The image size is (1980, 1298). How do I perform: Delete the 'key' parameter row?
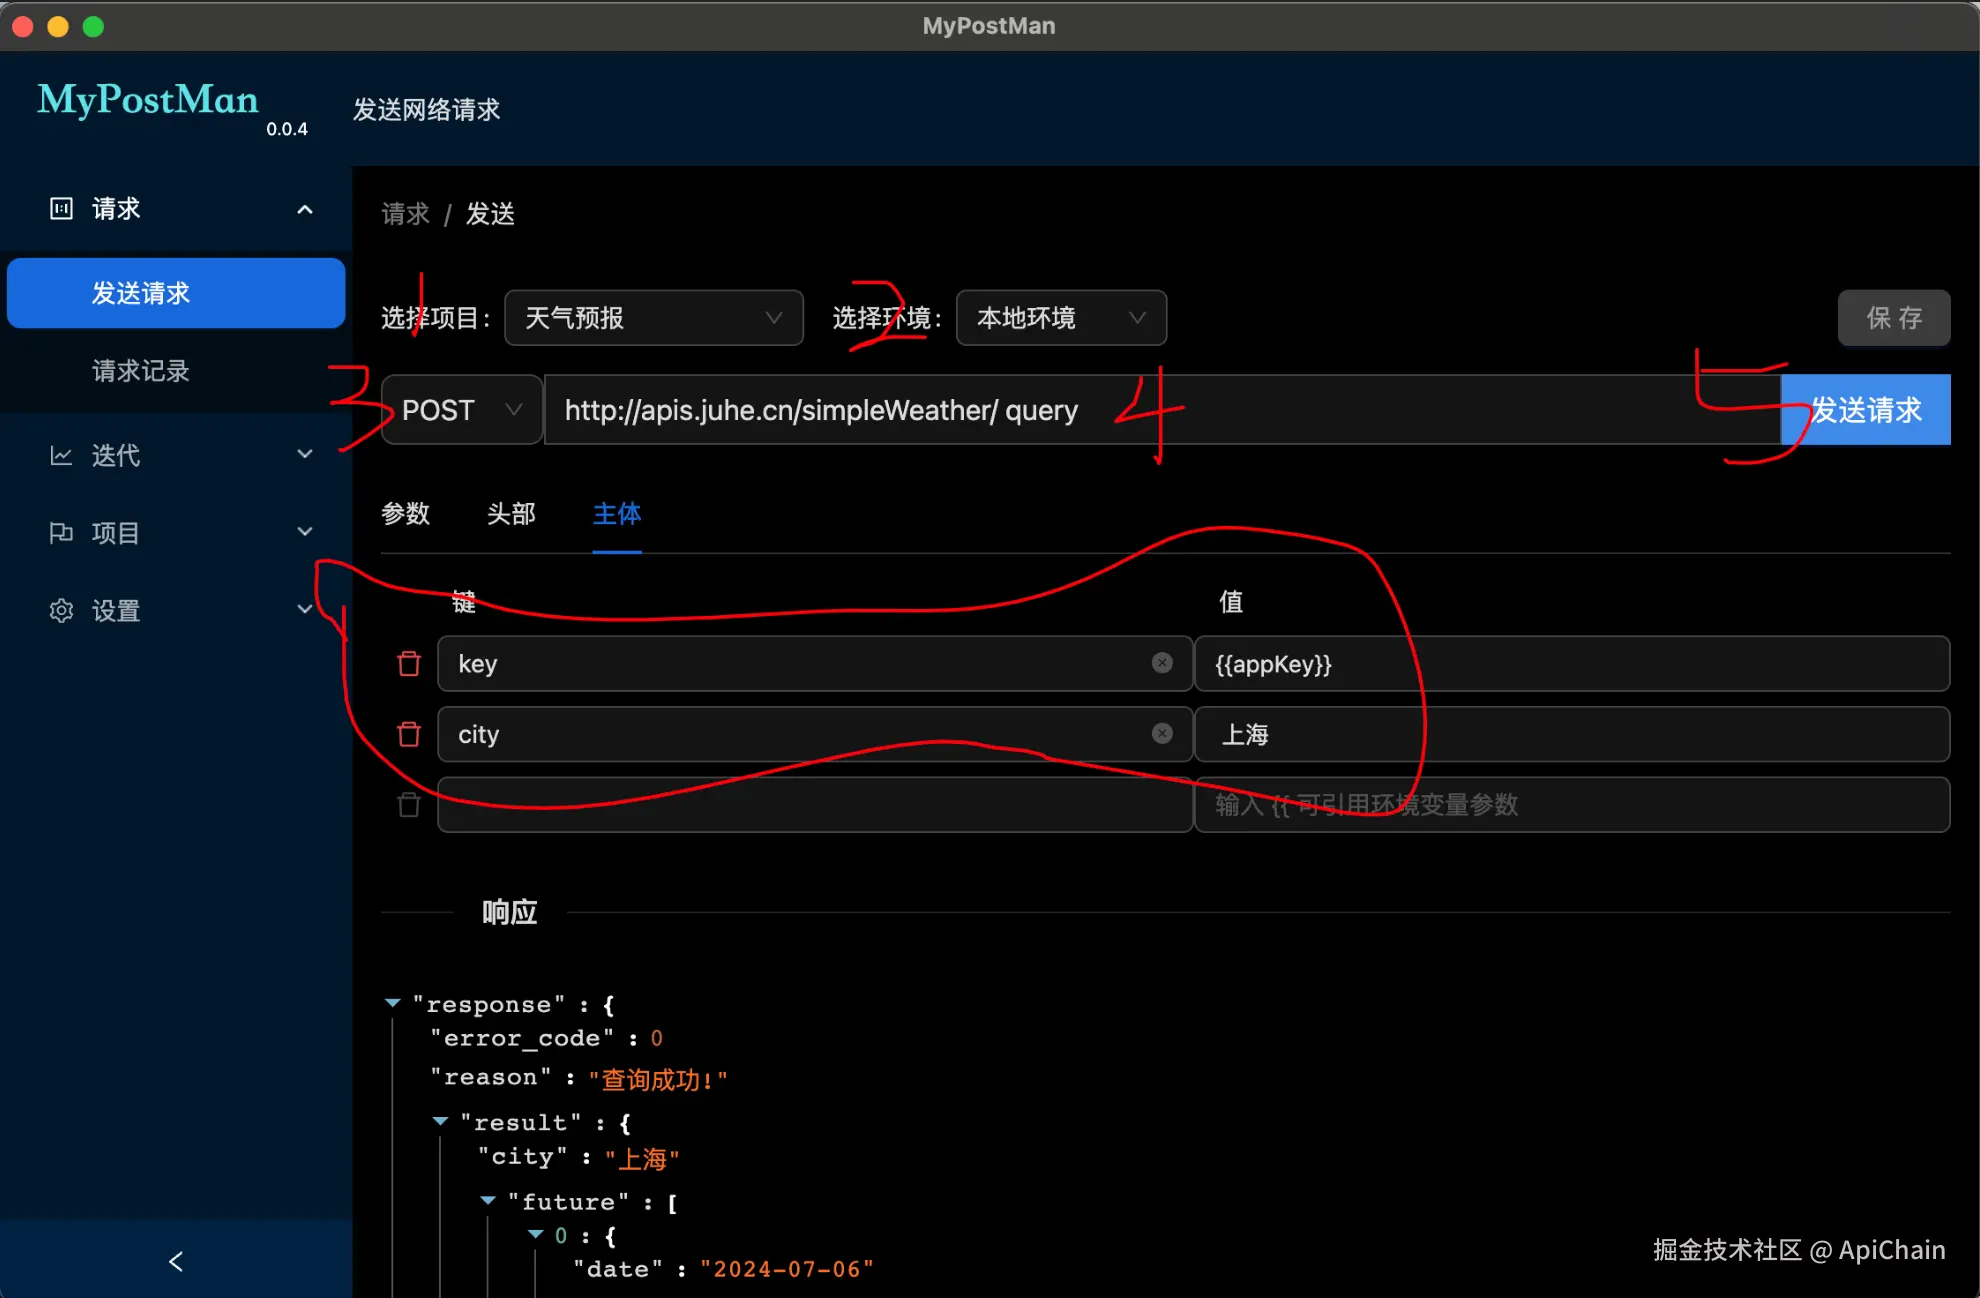408,664
